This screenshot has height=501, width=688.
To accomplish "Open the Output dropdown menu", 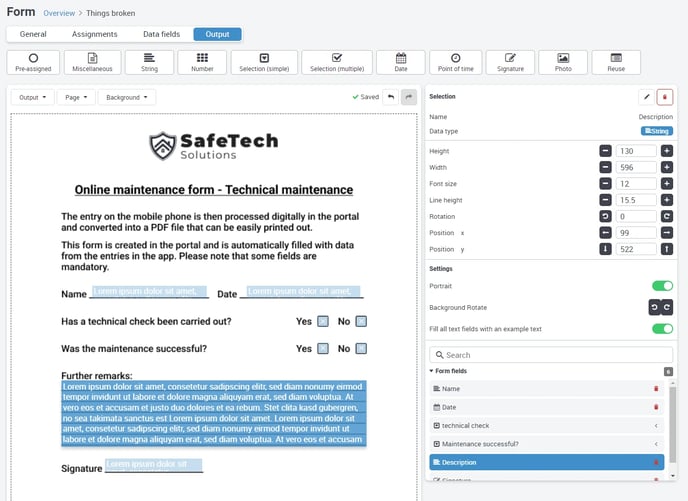I will point(32,97).
